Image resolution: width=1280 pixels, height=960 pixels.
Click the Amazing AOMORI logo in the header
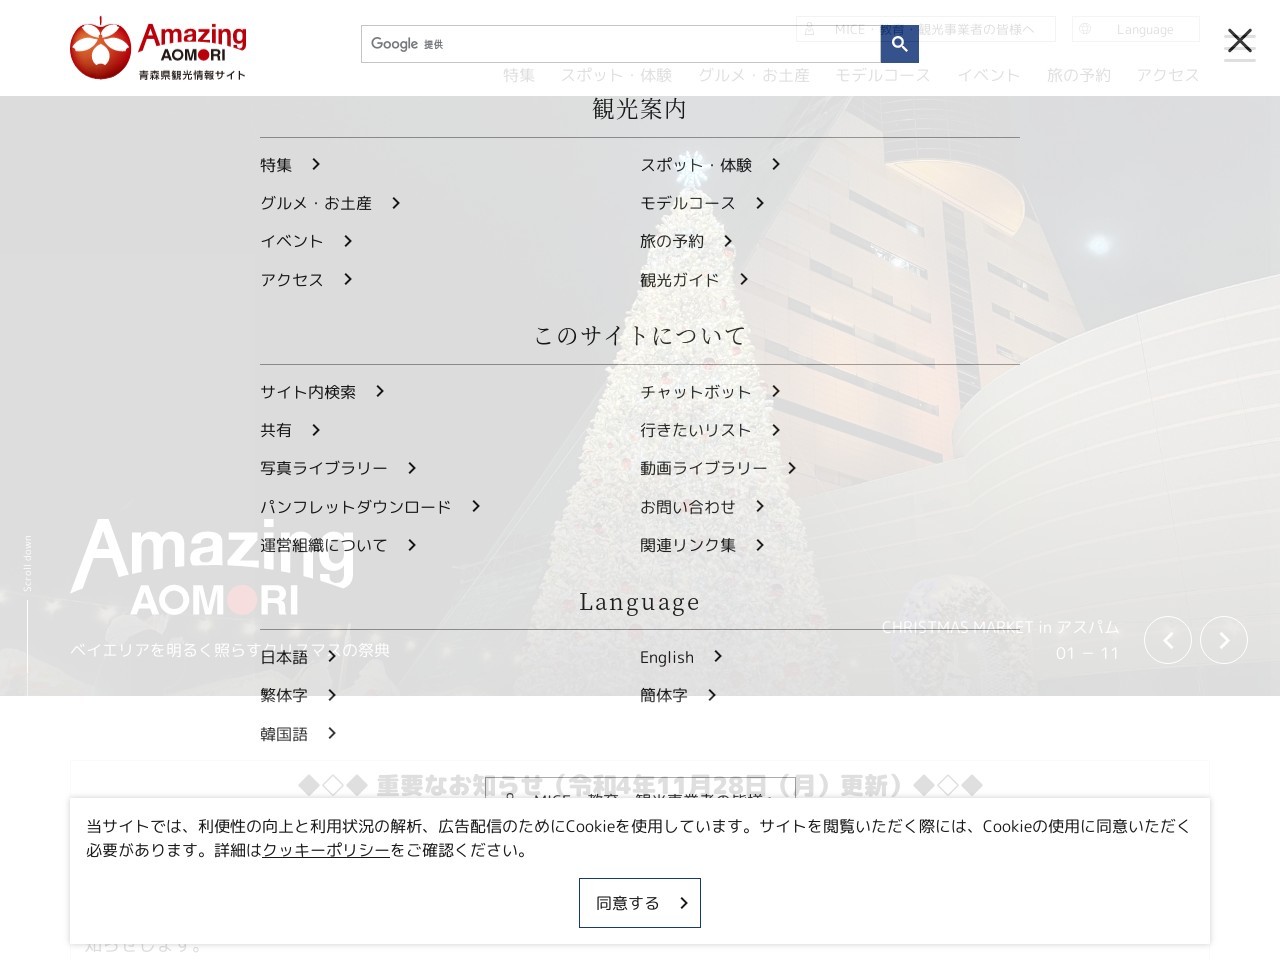tap(158, 48)
